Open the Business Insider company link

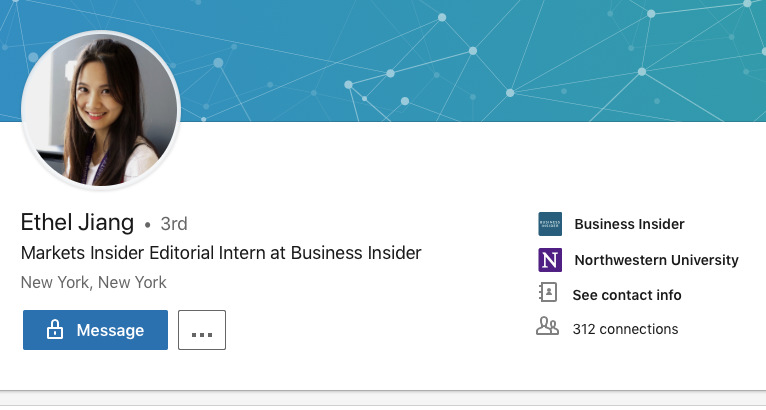629,224
